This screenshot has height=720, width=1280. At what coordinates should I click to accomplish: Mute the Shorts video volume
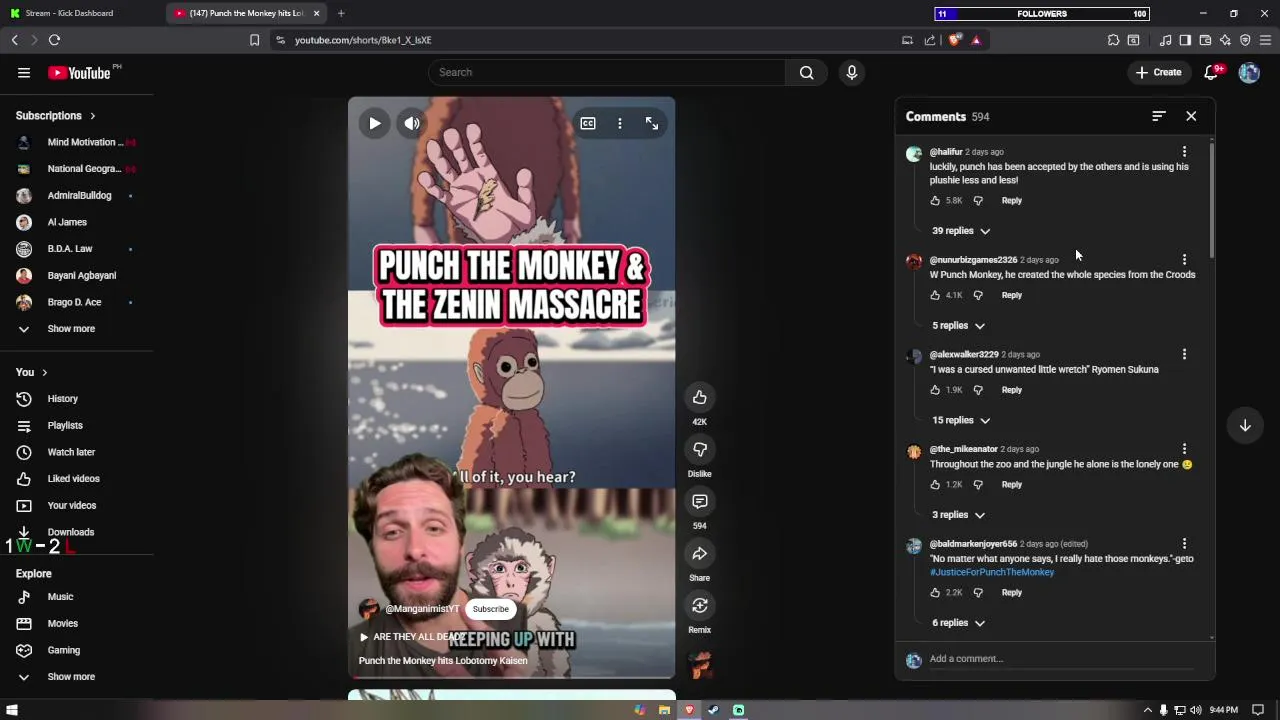pyautogui.click(x=412, y=123)
